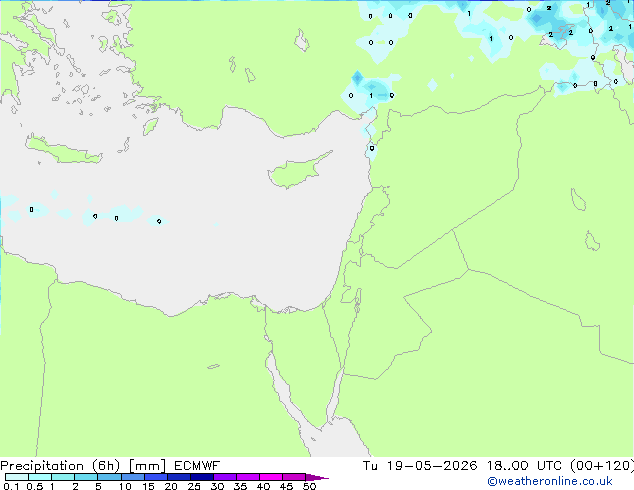This screenshot has width=634, height=490.
Task: Click the legend value '30'
Action: (217, 486)
